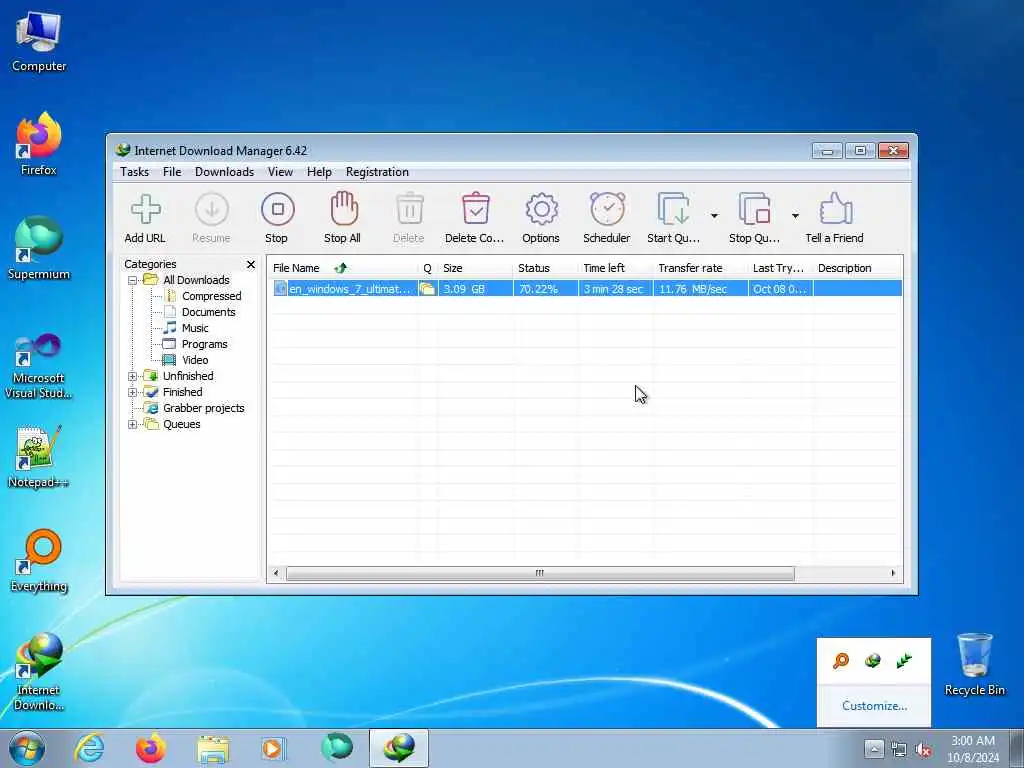Open the Windows Start button
Screen dimensions: 1024x768
tap(27, 748)
